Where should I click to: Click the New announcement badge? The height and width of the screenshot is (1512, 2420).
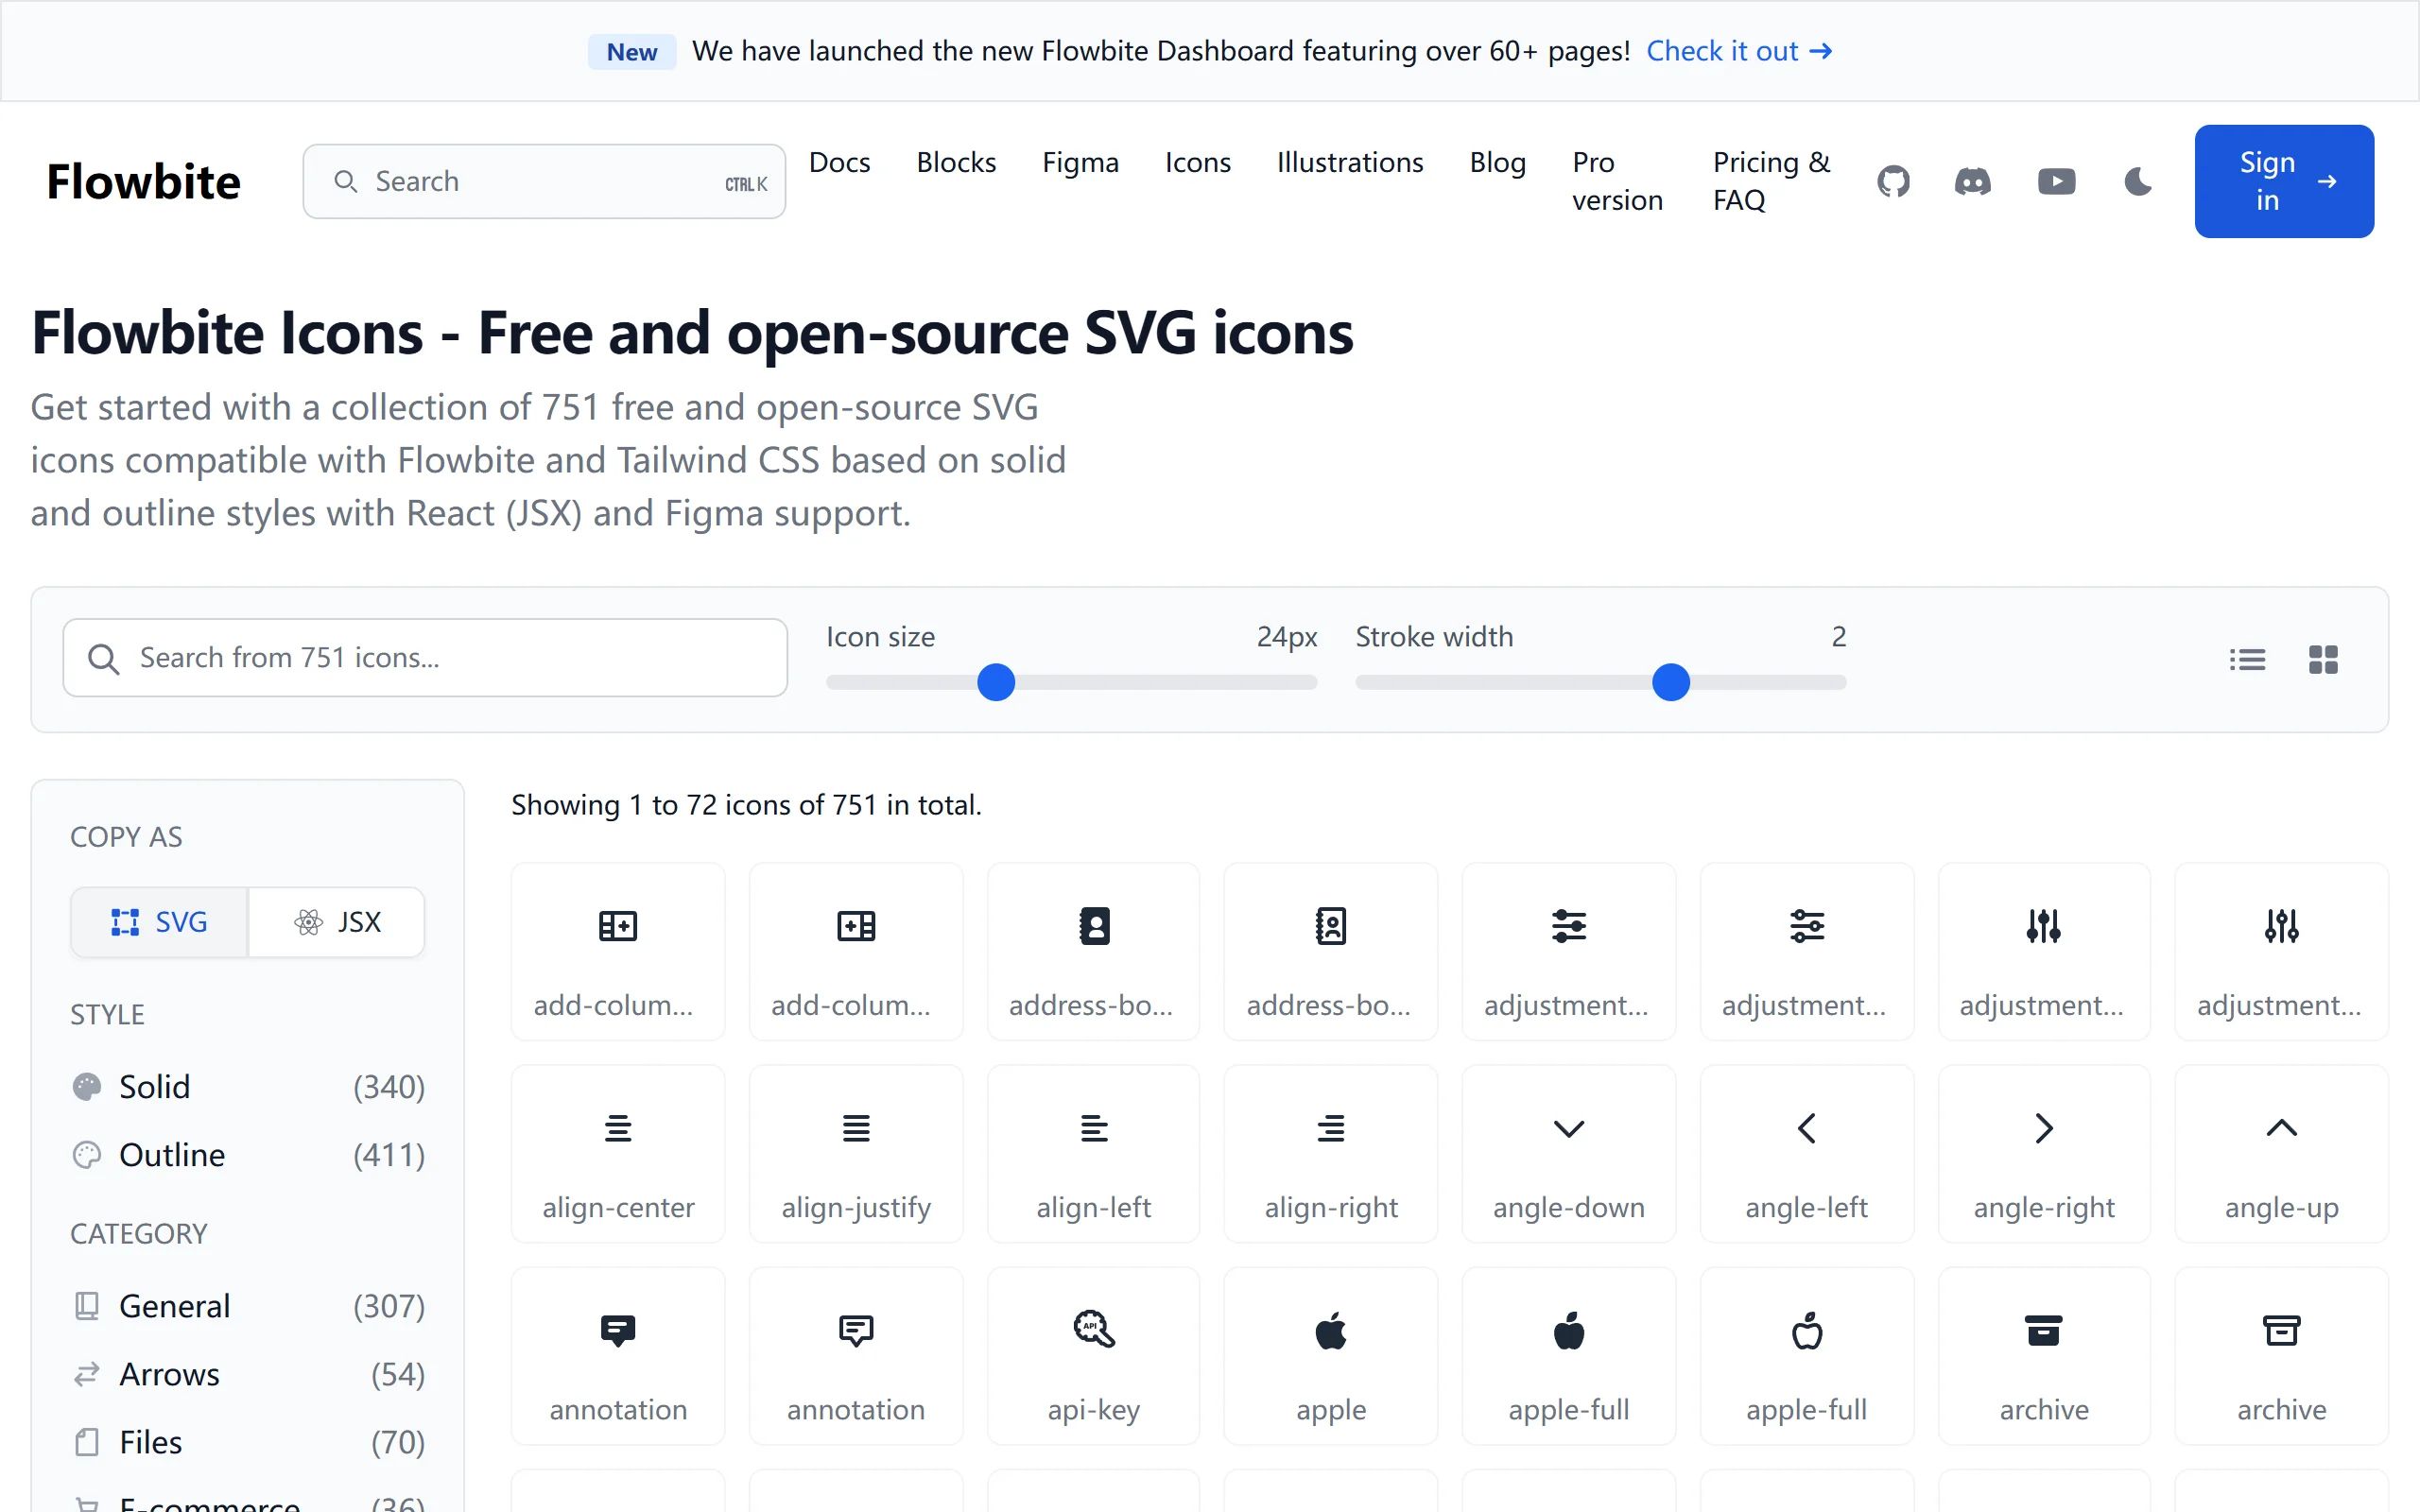click(x=632, y=51)
